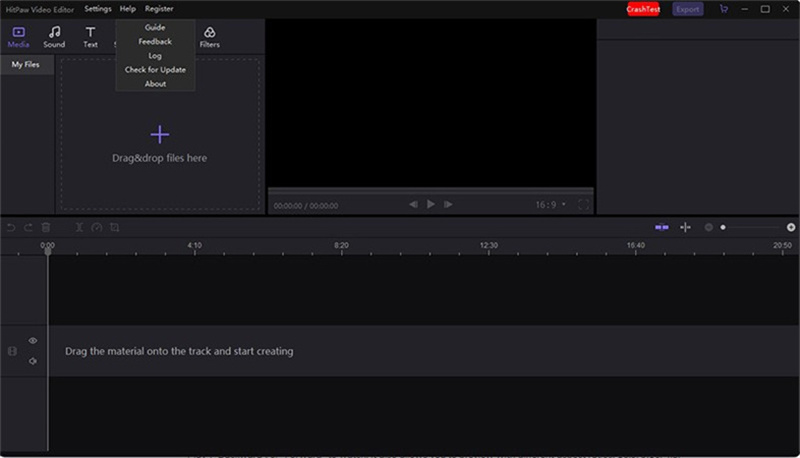The image size is (800, 458).
Task: Play the preview video
Action: (x=431, y=204)
